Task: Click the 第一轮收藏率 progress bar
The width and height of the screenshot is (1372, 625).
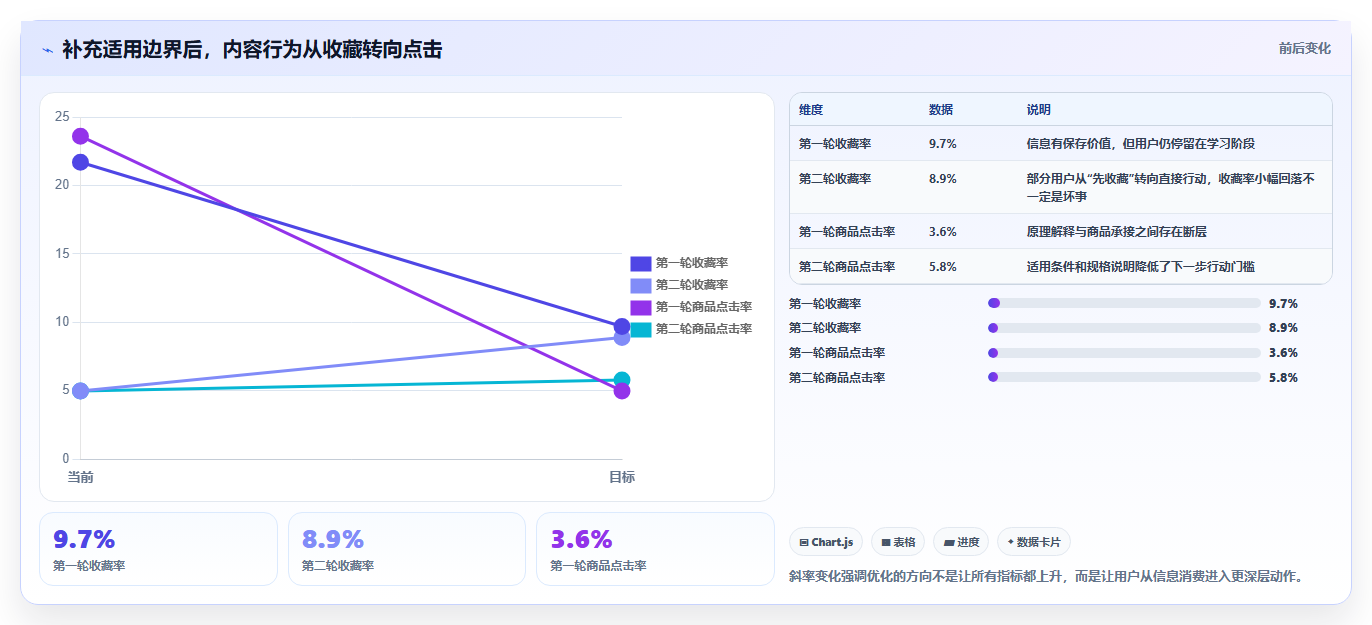Action: click(x=1124, y=303)
